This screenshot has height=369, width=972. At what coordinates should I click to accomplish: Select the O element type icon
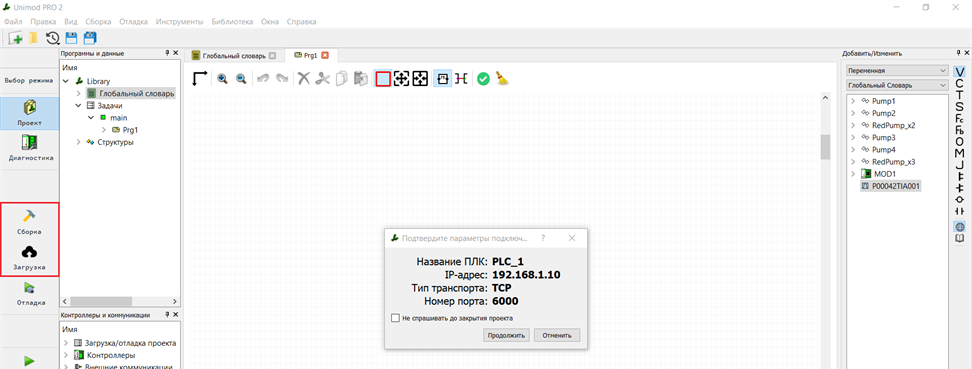pos(960,141)
